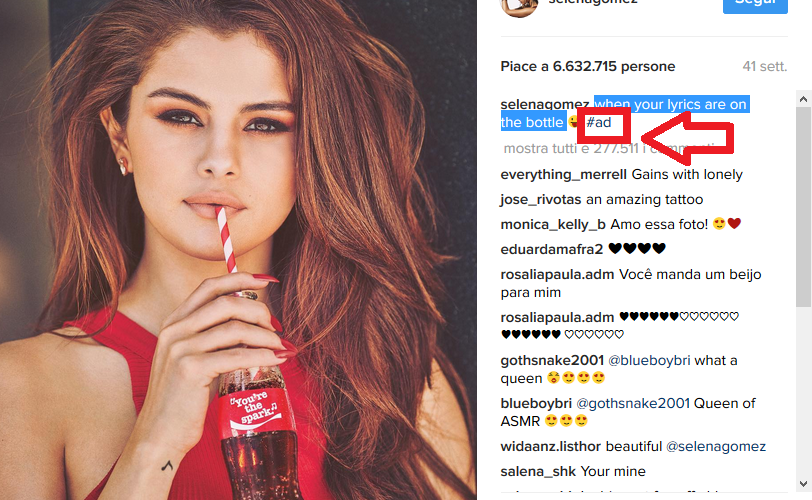Click the comments scrollbar thumb

804,207
